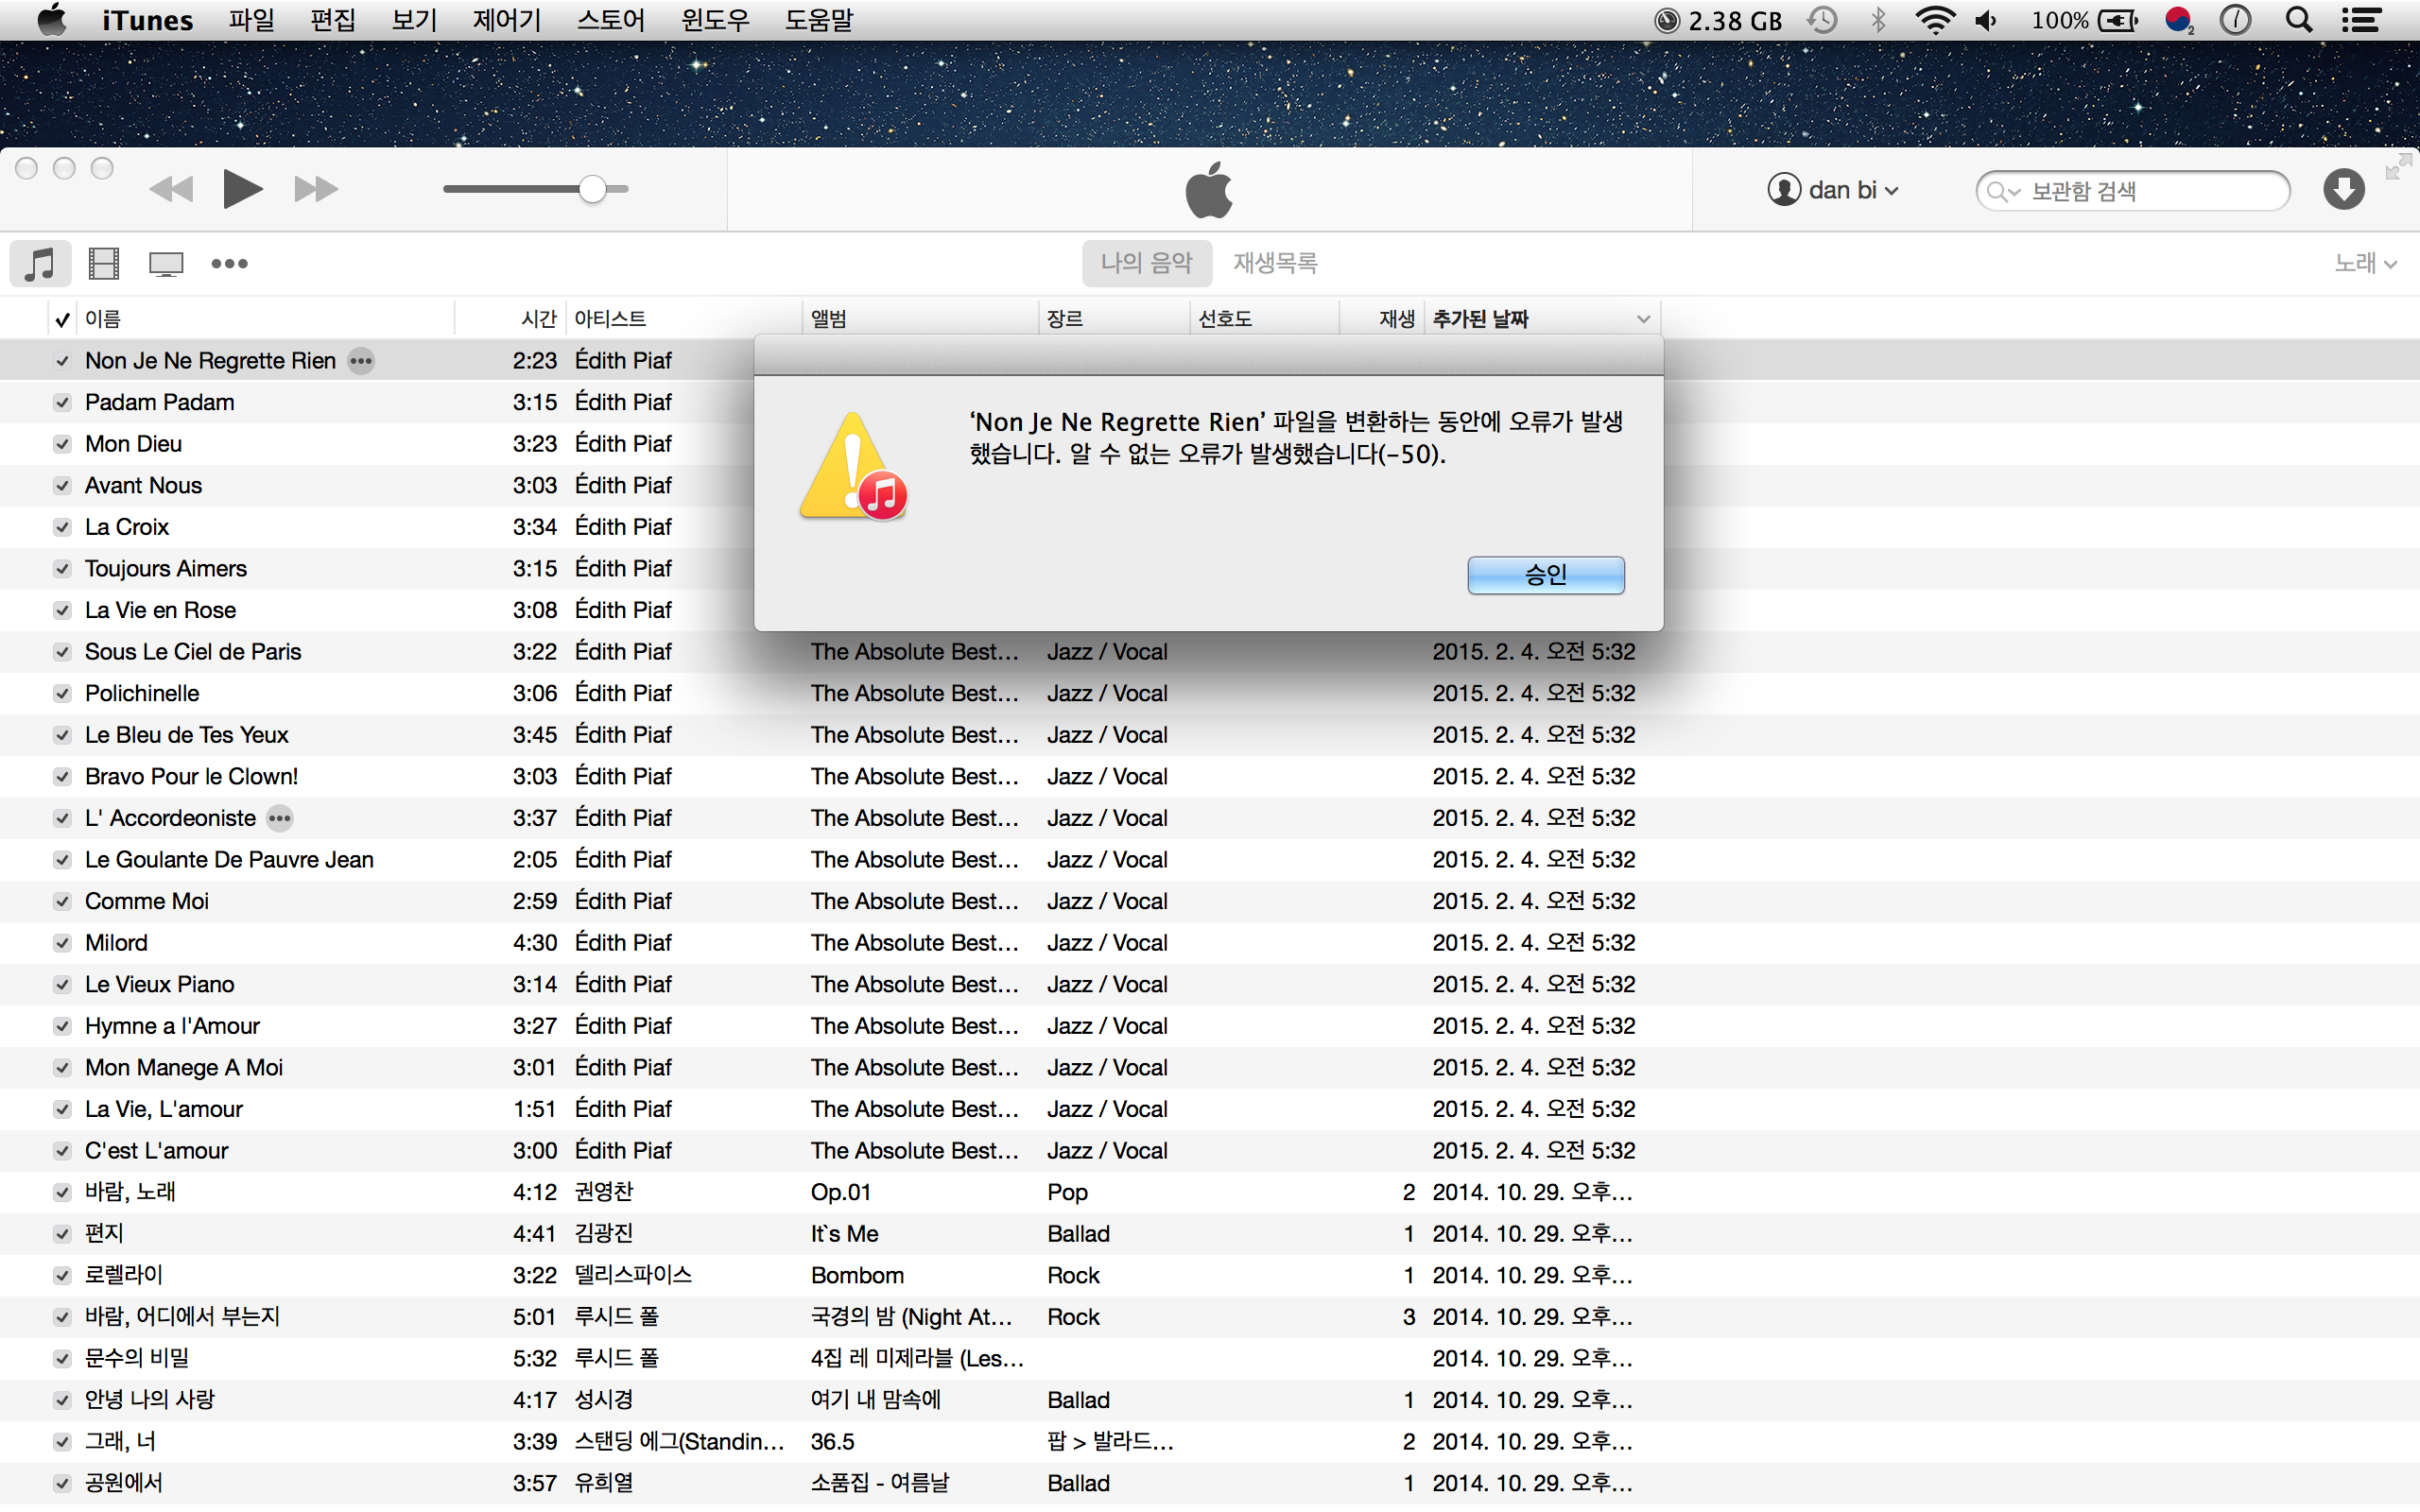Click the Rewind previous track button

pyautogui.click(x=171, y=189)
